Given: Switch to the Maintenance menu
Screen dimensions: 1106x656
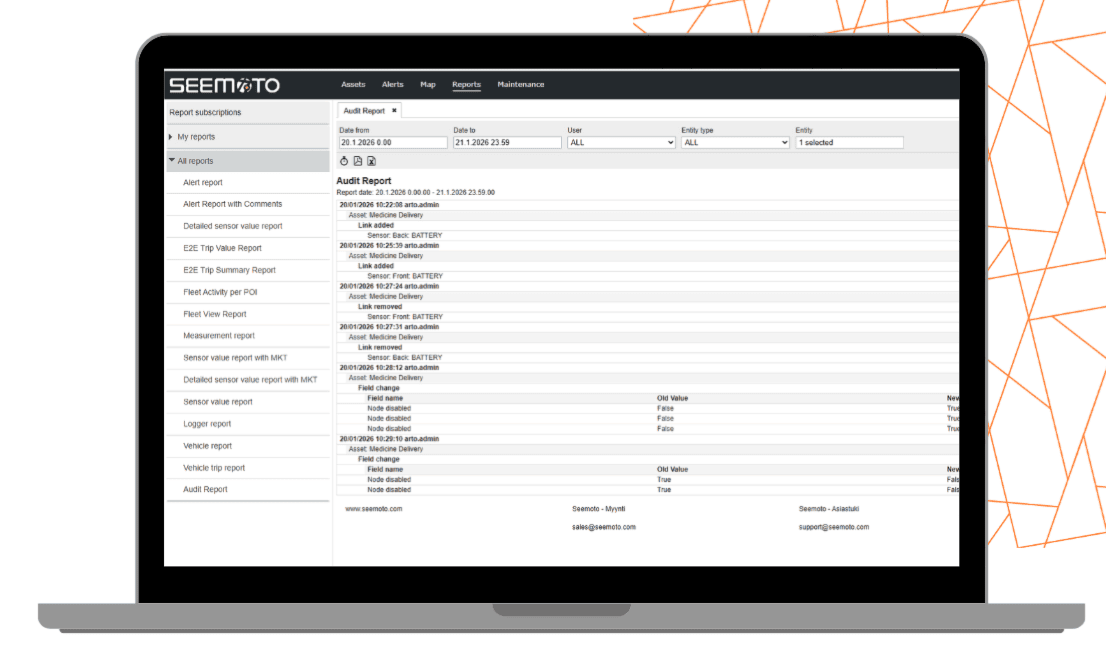Looking at the screenshot, I should tap(521, 85).
